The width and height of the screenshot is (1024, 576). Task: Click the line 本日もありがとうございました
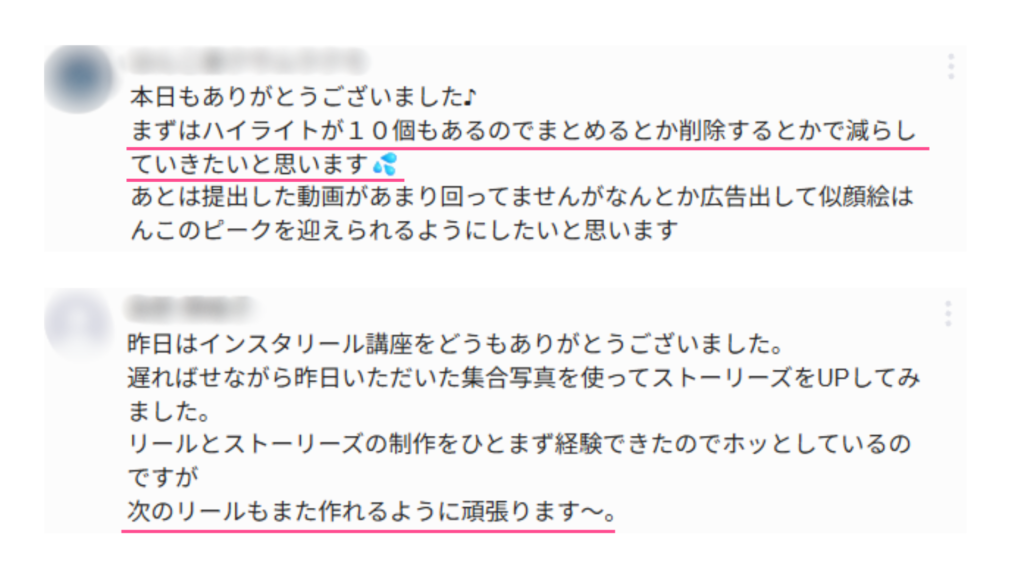(304, 97)
